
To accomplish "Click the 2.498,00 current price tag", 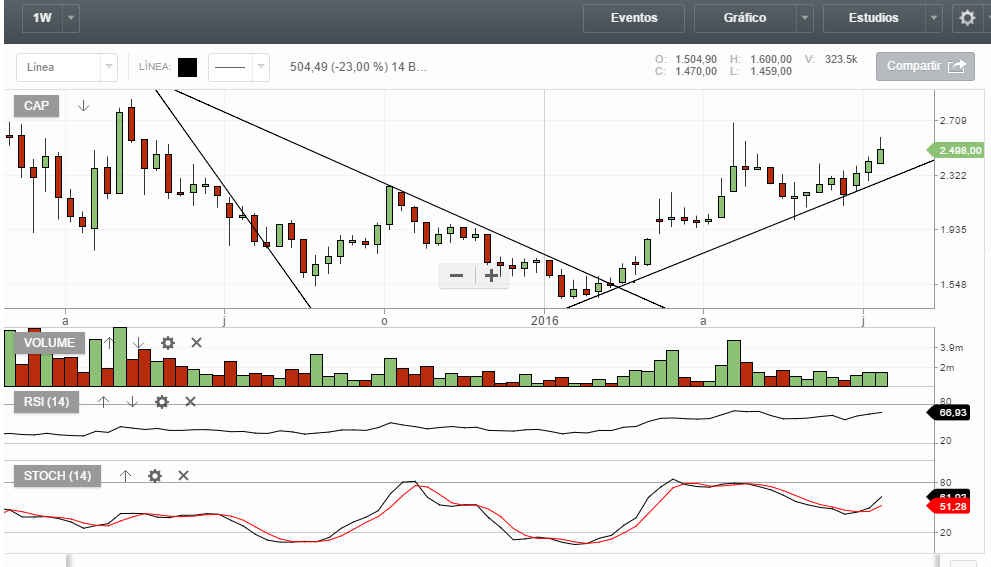I will coord(956,150).
